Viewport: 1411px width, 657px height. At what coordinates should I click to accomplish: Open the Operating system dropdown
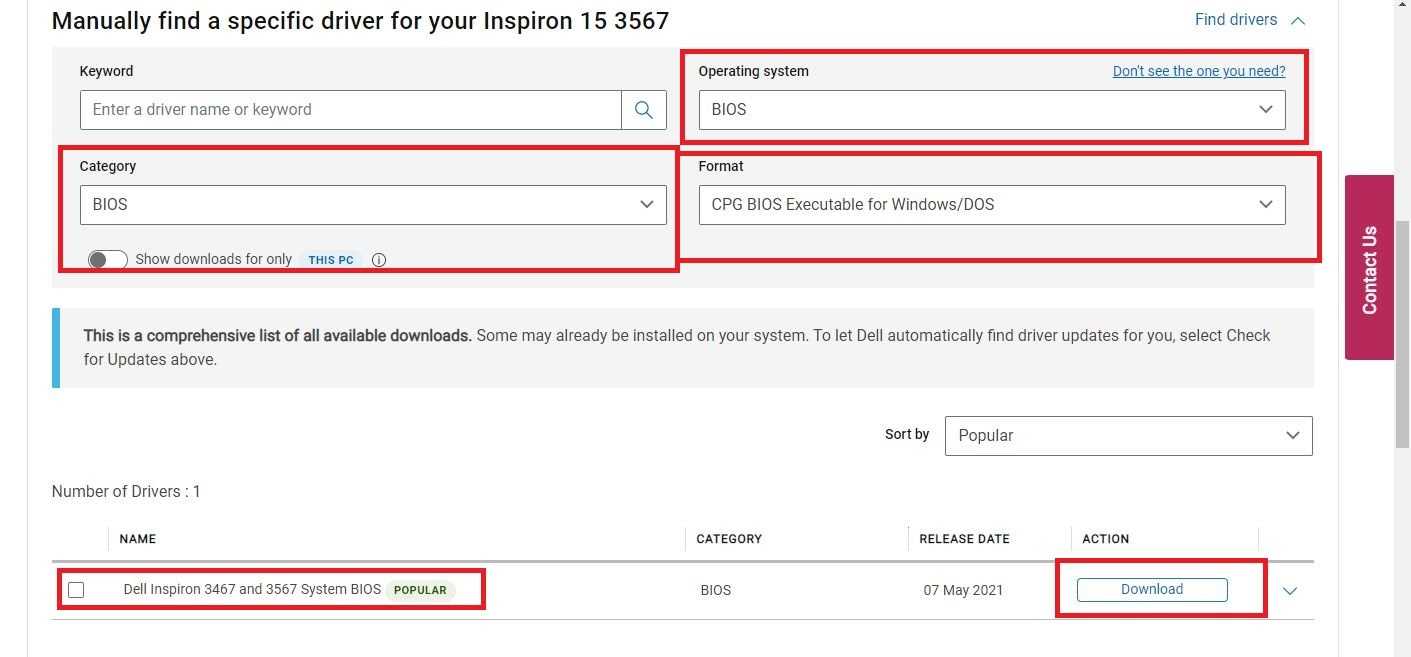(x=991, y=110)
